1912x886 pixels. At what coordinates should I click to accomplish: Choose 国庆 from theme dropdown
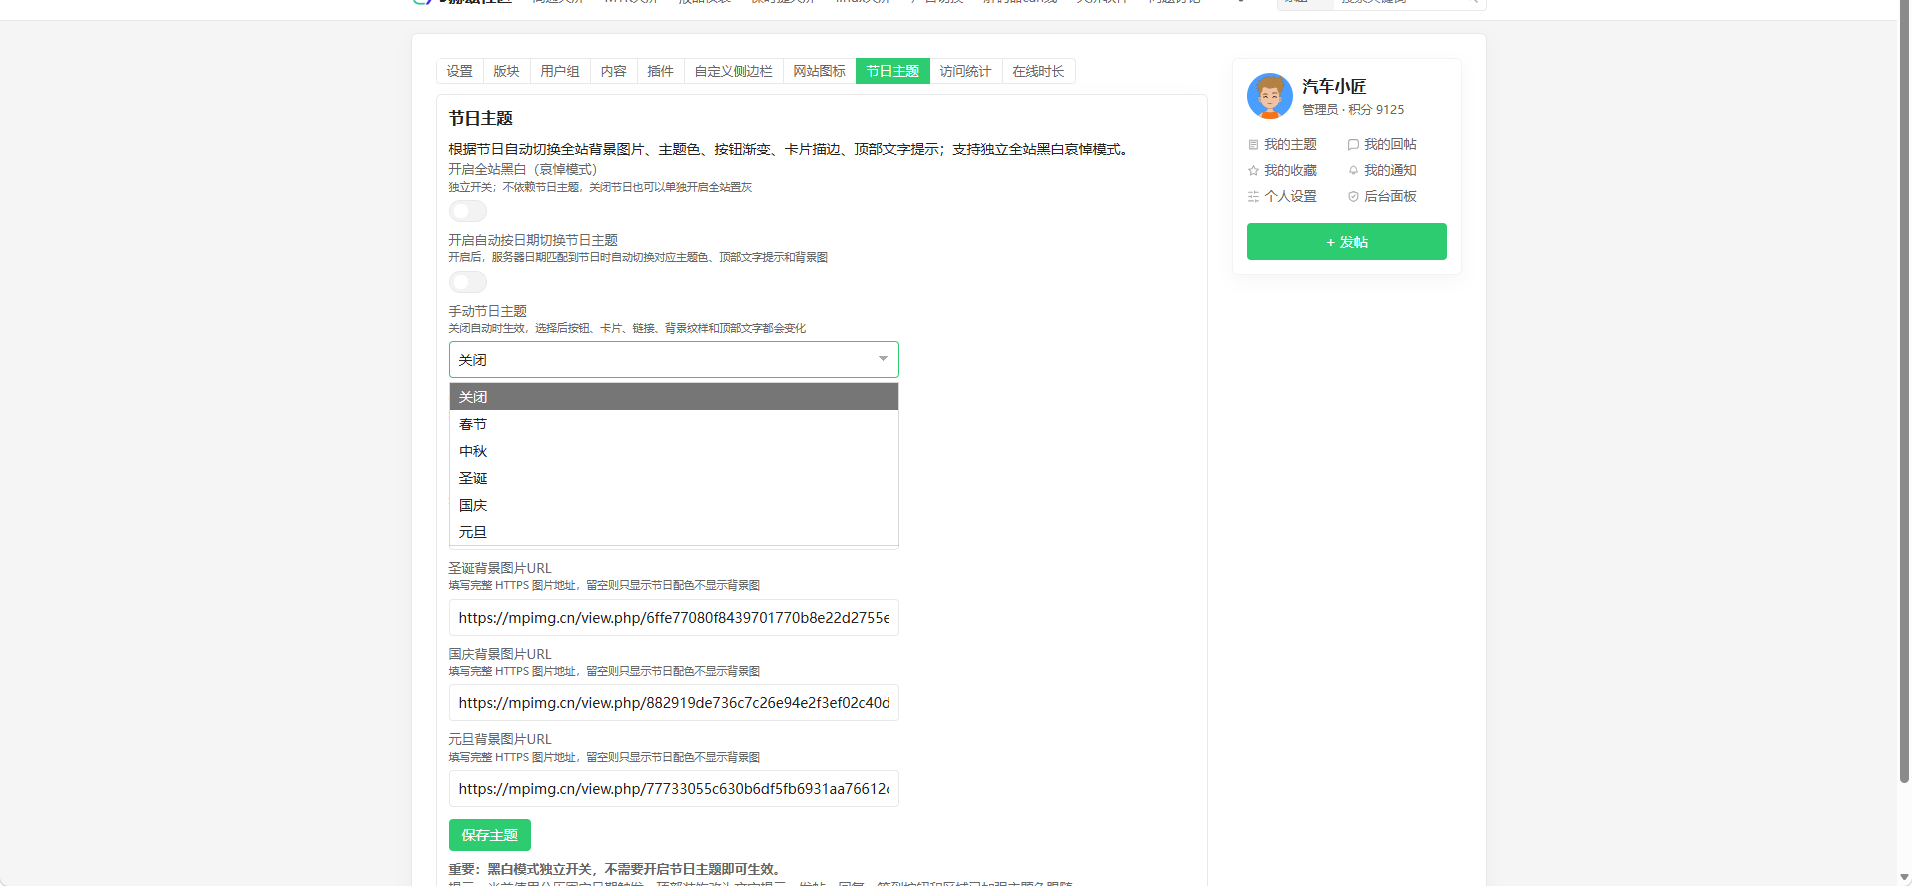674,505
